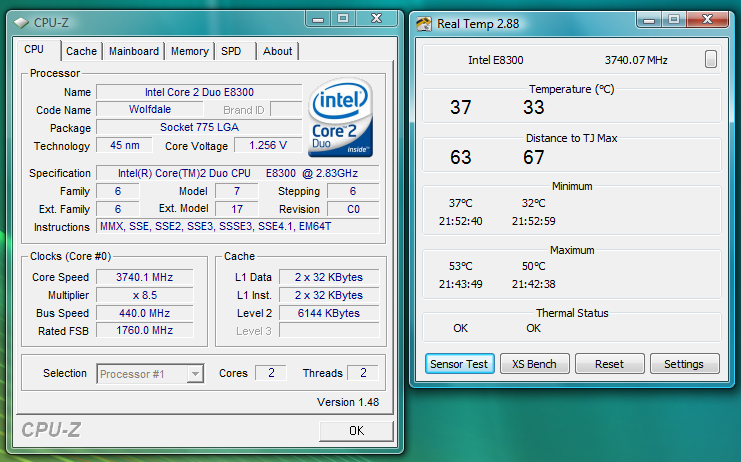Screen dimensions: 741x462
Task: Click the core temperature reading 33
Action: (534, 107)
